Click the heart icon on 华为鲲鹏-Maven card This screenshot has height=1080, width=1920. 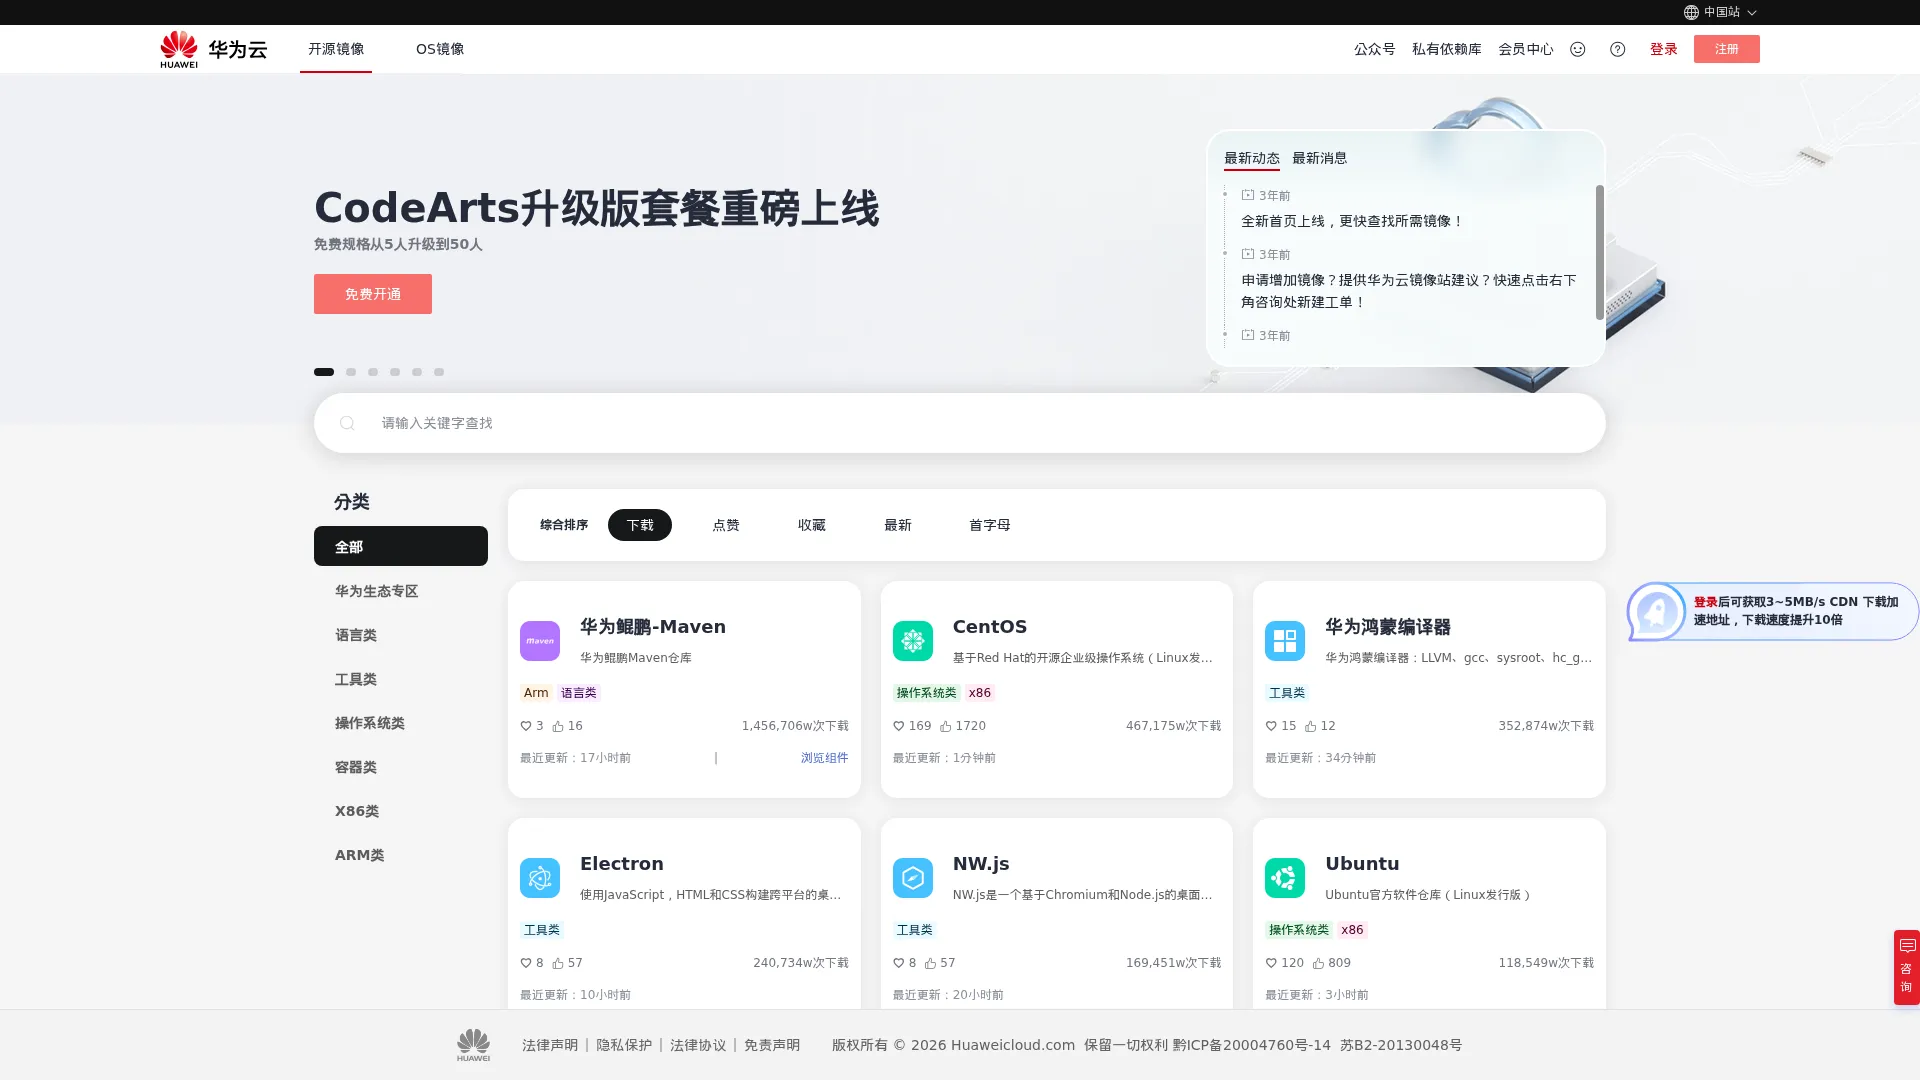(526, 726)
